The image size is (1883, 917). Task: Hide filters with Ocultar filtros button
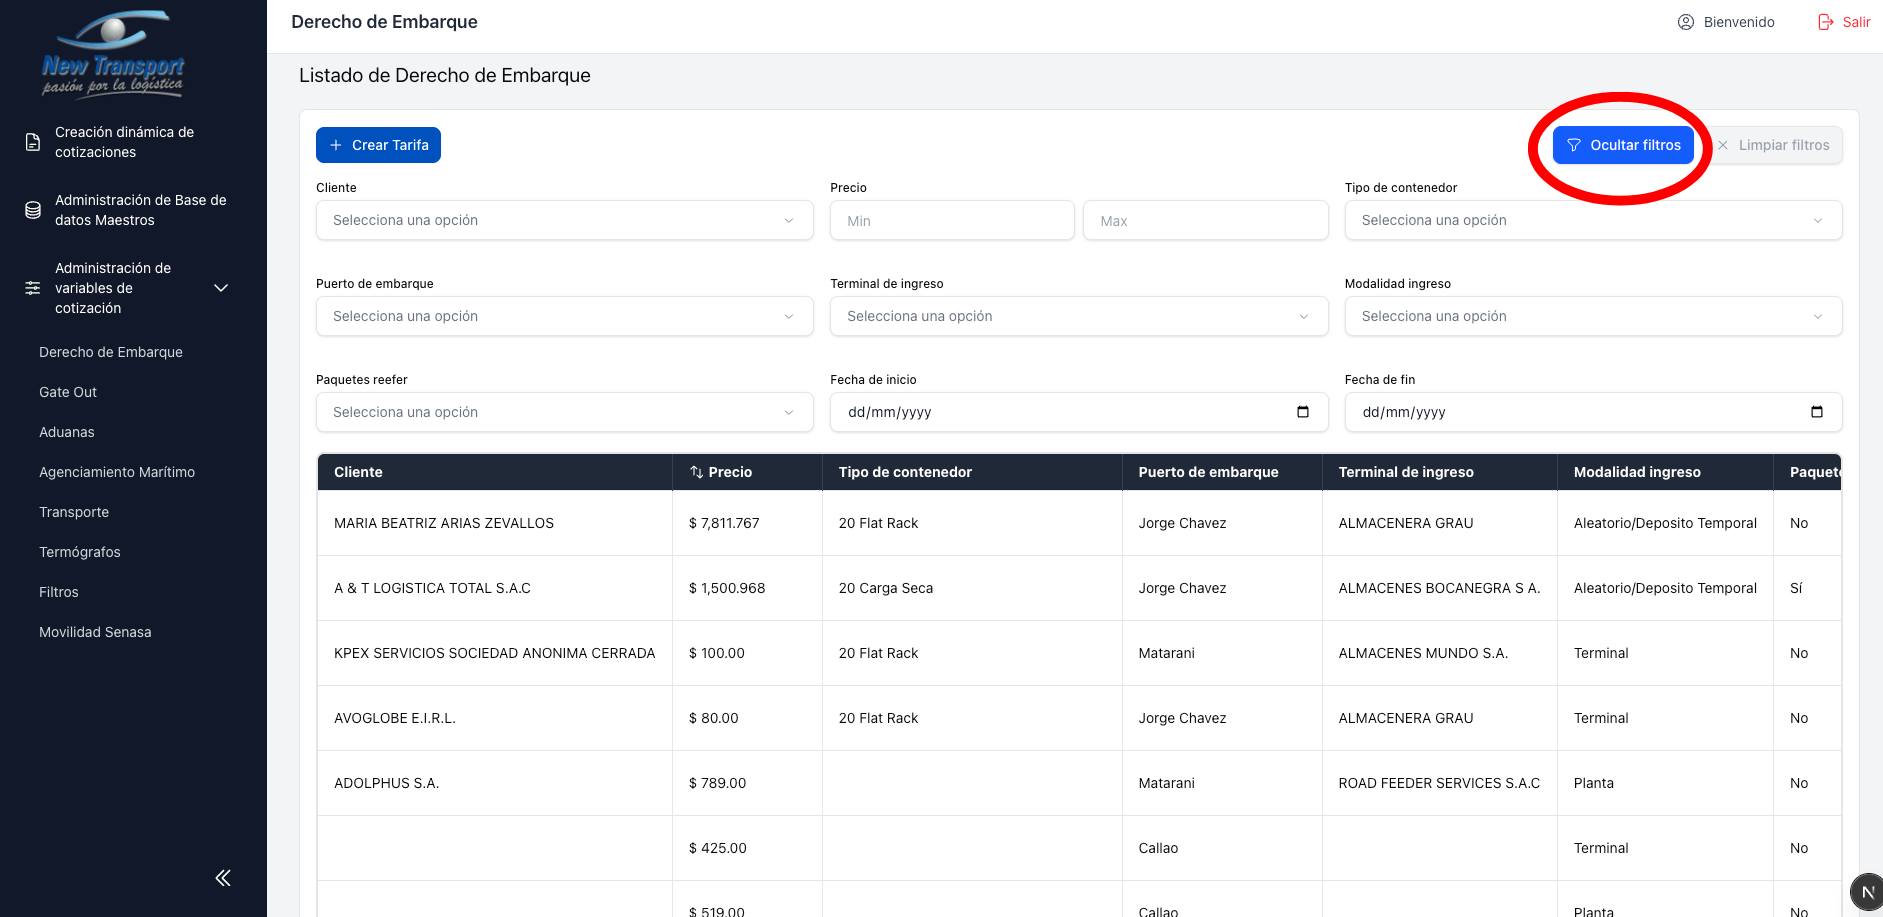pyautogui.click(x=1622, y=145)
